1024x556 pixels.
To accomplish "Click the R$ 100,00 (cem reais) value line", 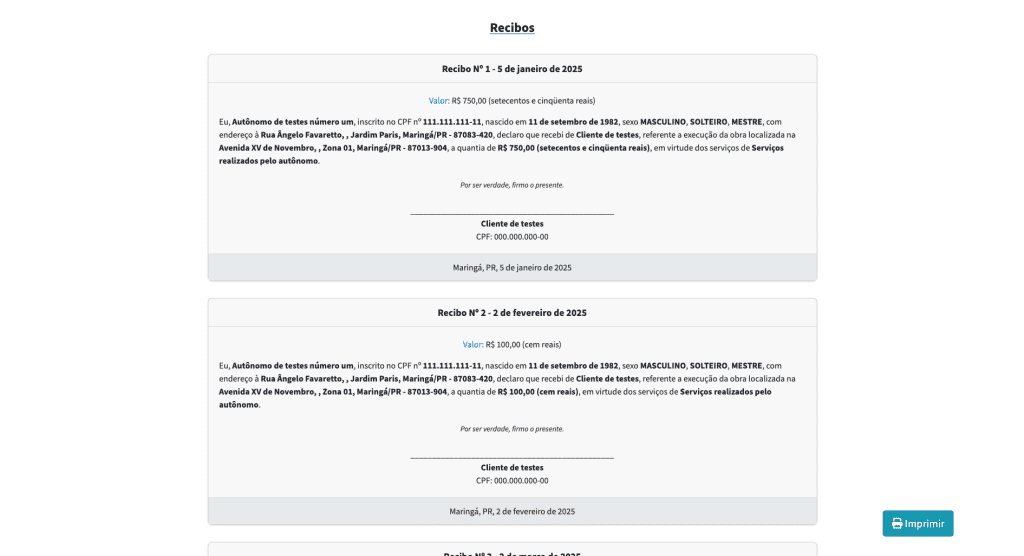I will click(x=523, y=345).
